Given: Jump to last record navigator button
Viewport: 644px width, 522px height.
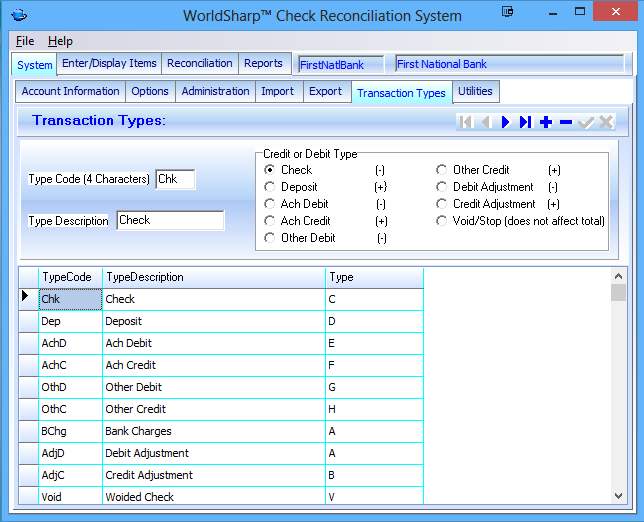Looking at the screenshot, I should coord(526,122).
